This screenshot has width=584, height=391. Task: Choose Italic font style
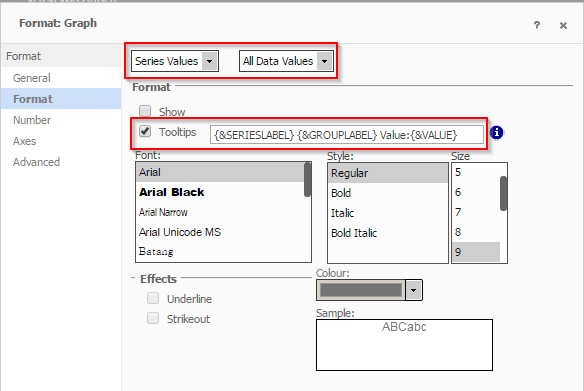(388, 213)
